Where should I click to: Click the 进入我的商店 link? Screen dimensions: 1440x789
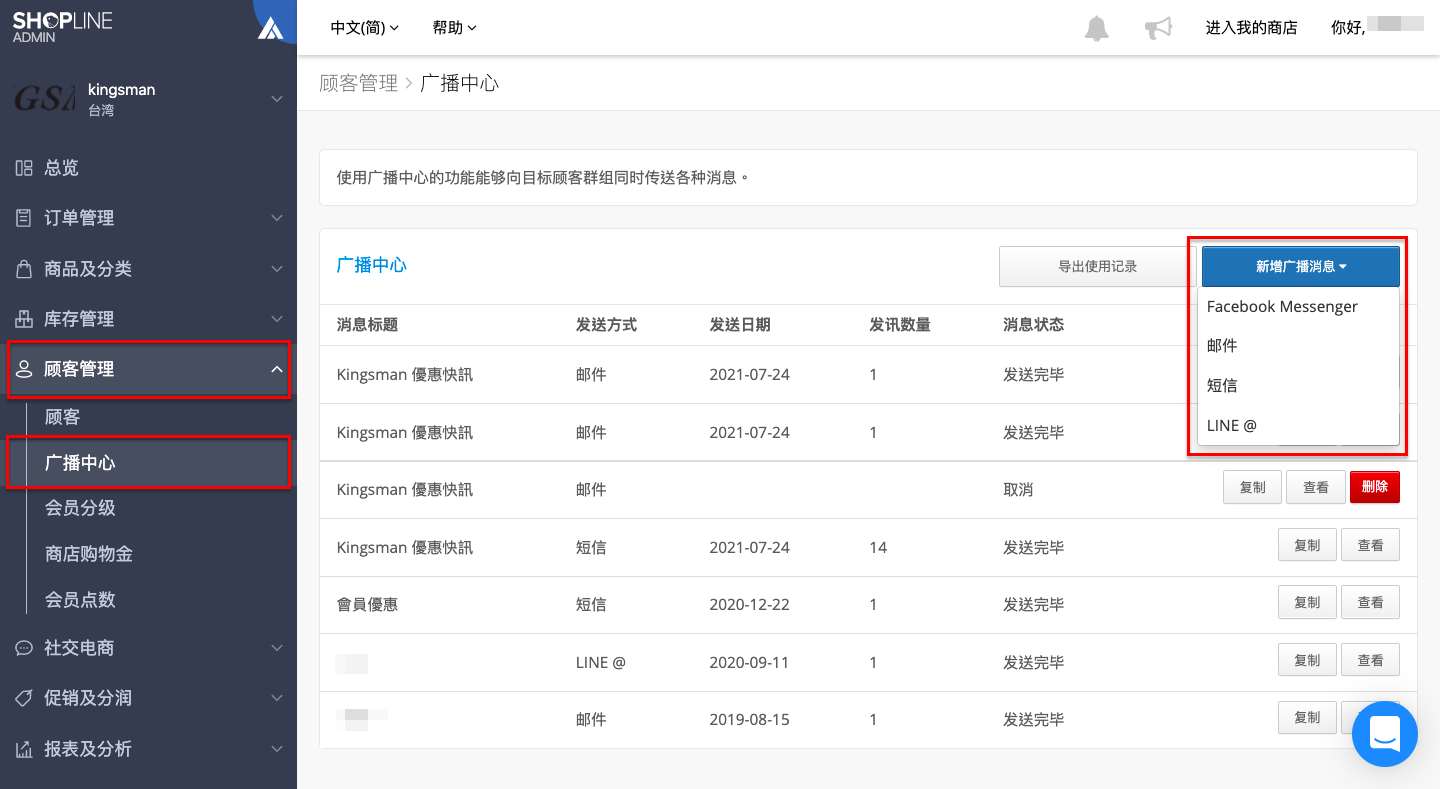(1251, 28)
